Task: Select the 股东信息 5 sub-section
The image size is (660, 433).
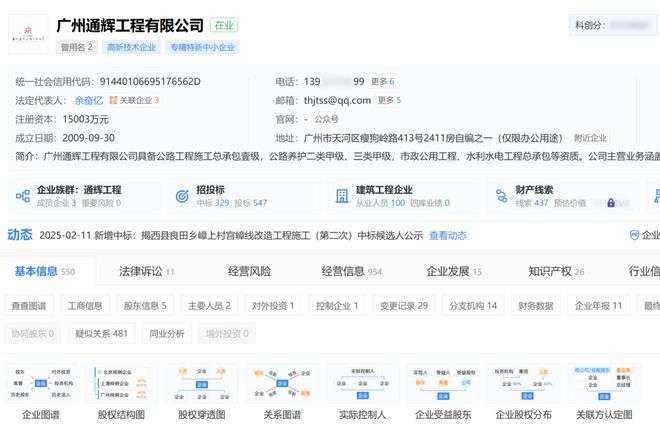Action: tap(145, 305)
